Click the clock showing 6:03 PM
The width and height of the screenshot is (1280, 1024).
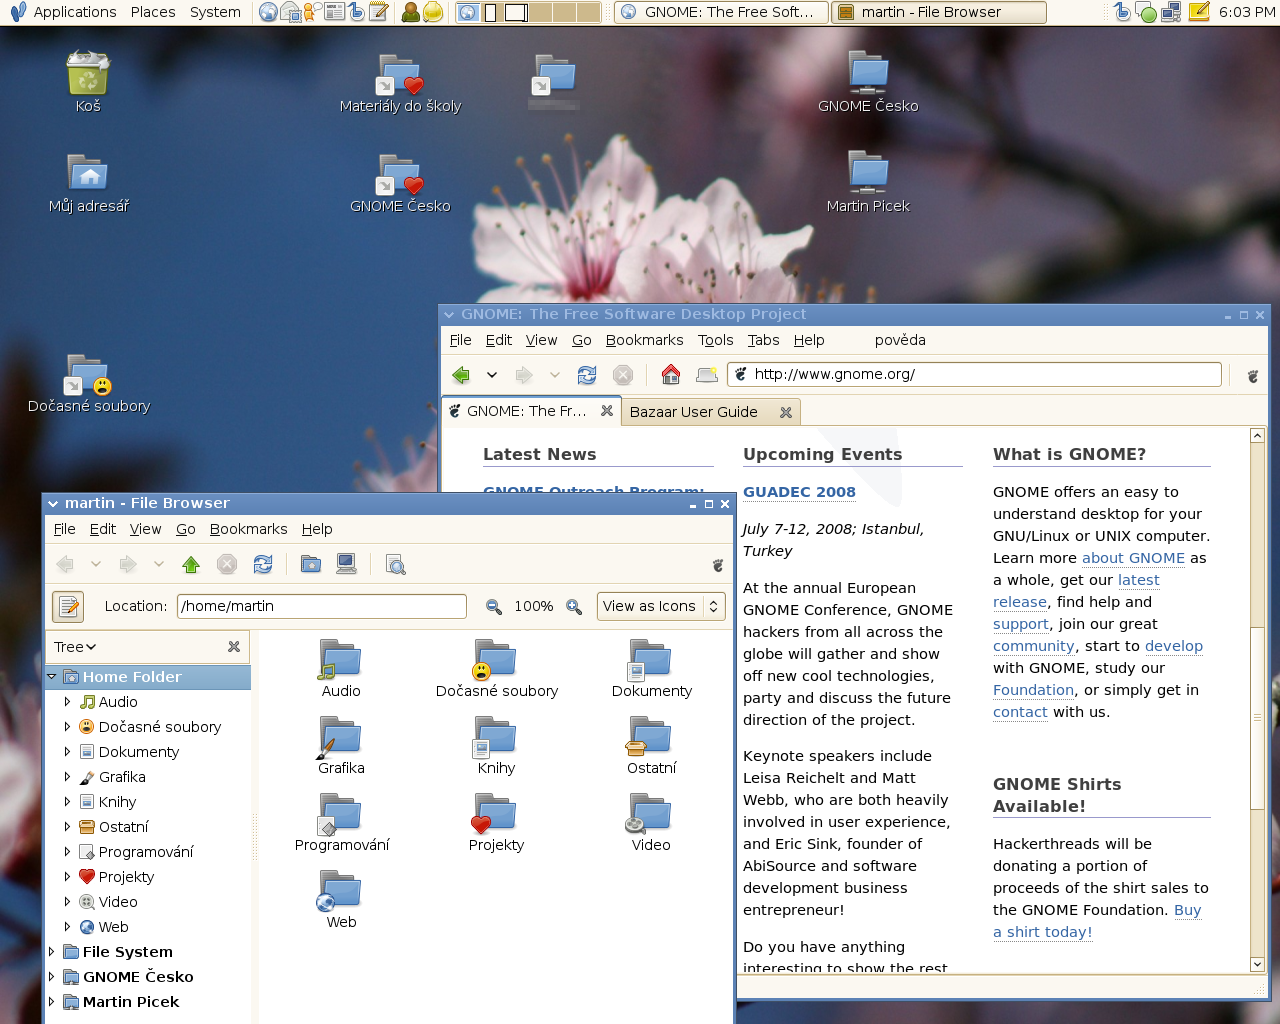(1247, 12)
